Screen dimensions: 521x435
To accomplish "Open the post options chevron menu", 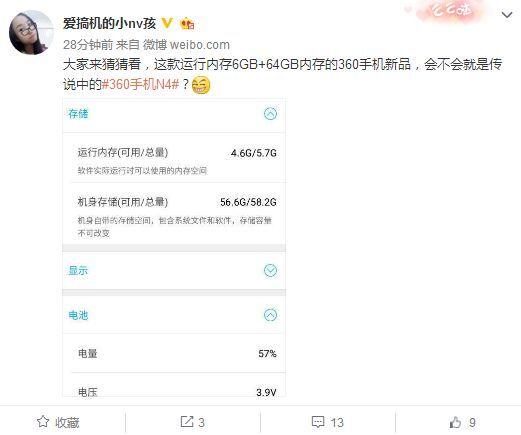I will tap(507, 15).
